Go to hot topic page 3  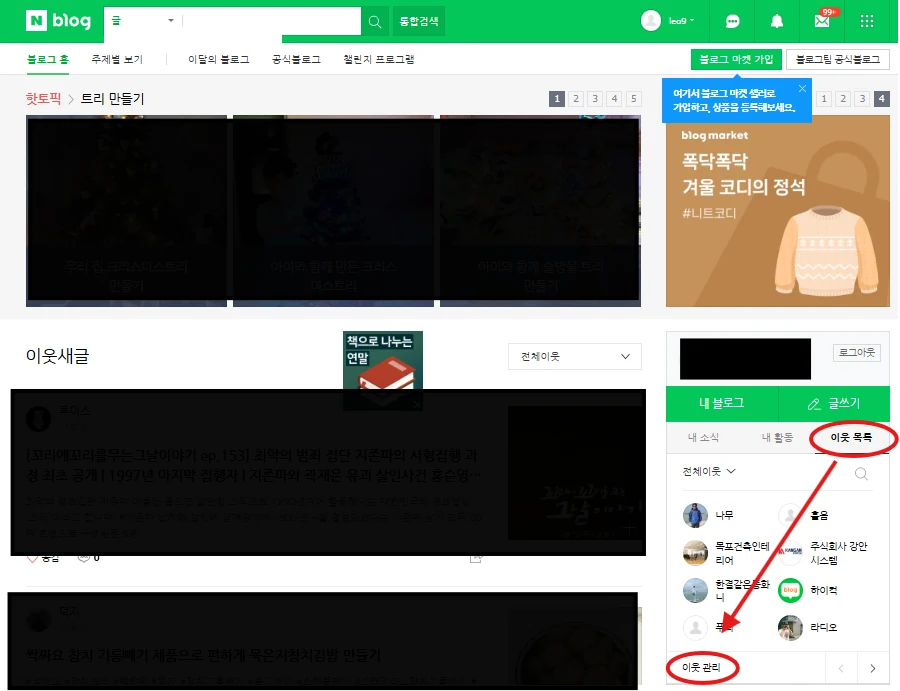pos(595,99)
